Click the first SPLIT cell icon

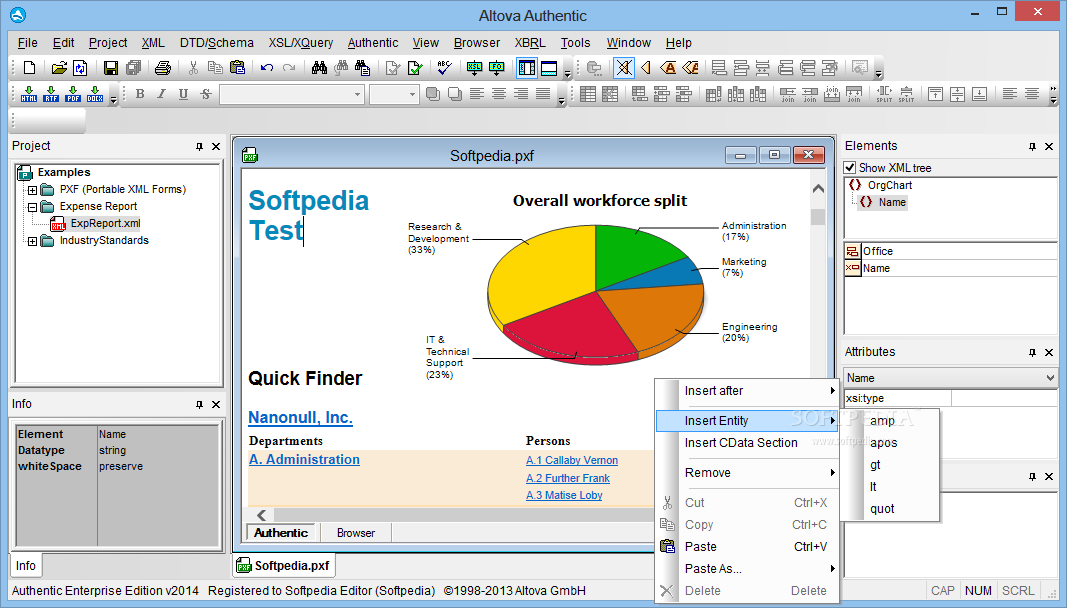(x=884, y=94)
